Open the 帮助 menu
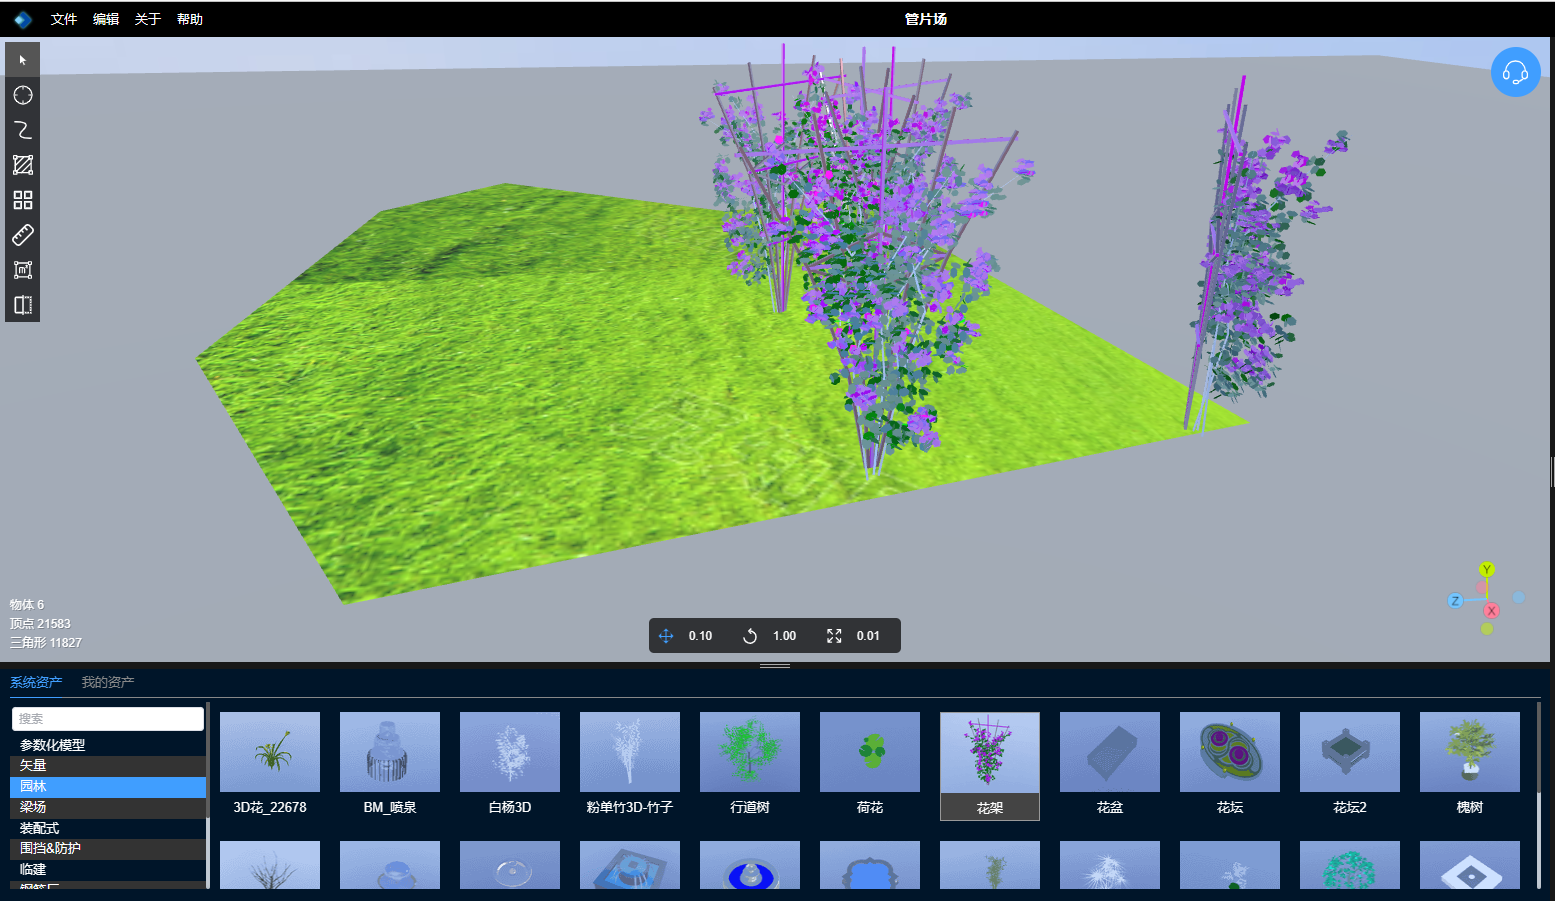This screenshot has width=1555, height=901. click(190, 19)
